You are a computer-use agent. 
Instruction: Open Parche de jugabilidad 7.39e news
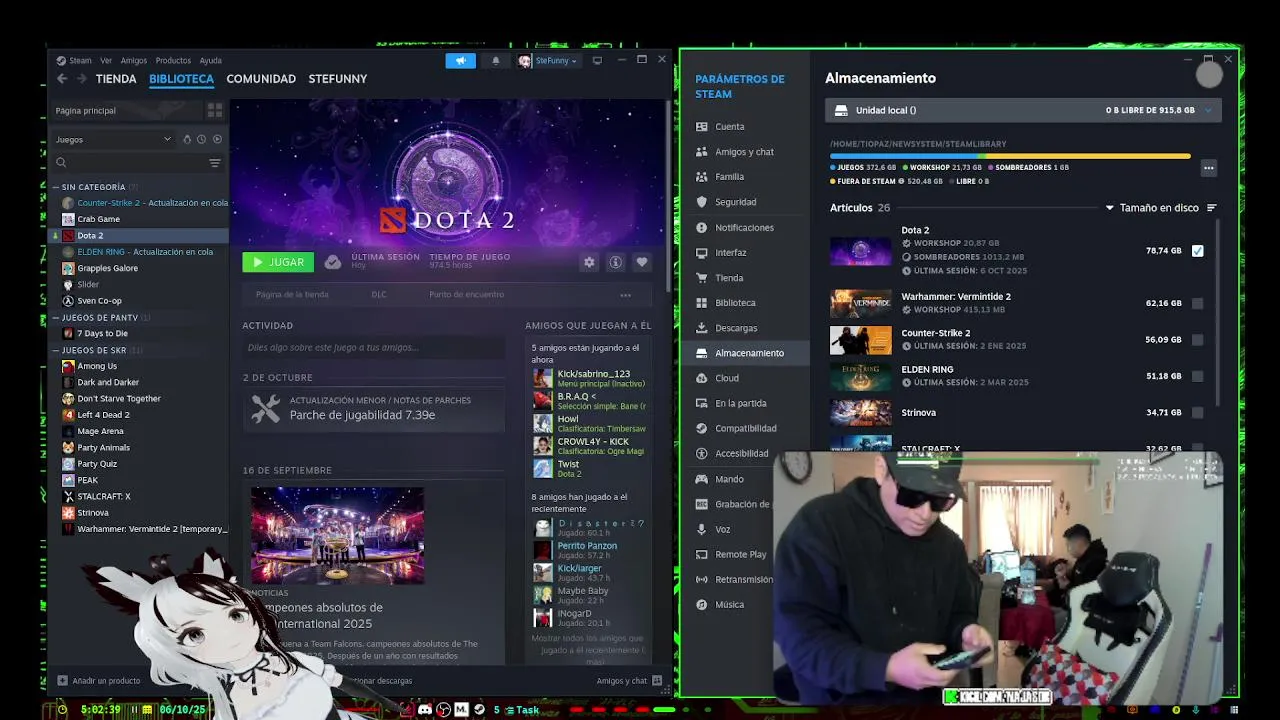374,408
